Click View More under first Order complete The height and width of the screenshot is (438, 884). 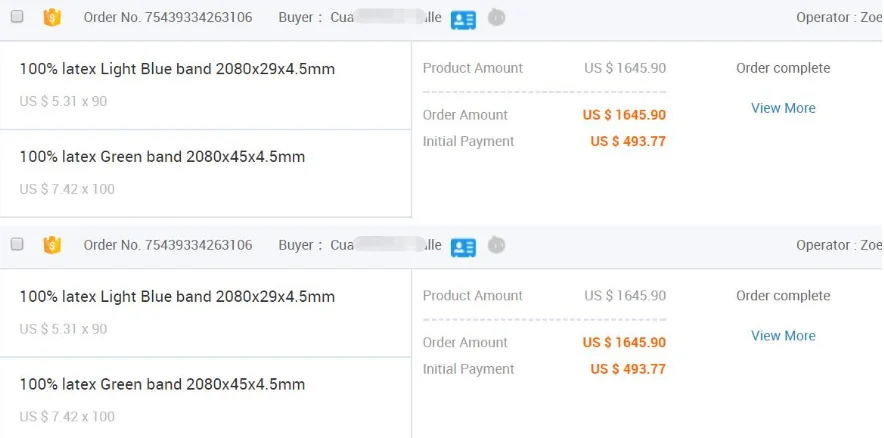coord(783,108)
